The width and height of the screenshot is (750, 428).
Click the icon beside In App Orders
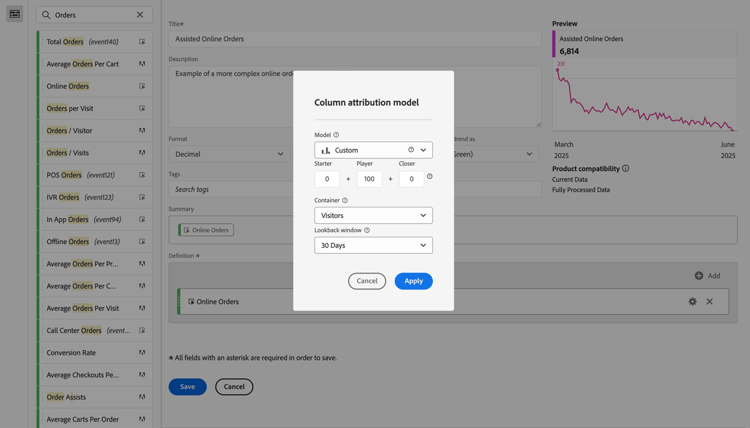pyautogui.click(x=142, y=219)
